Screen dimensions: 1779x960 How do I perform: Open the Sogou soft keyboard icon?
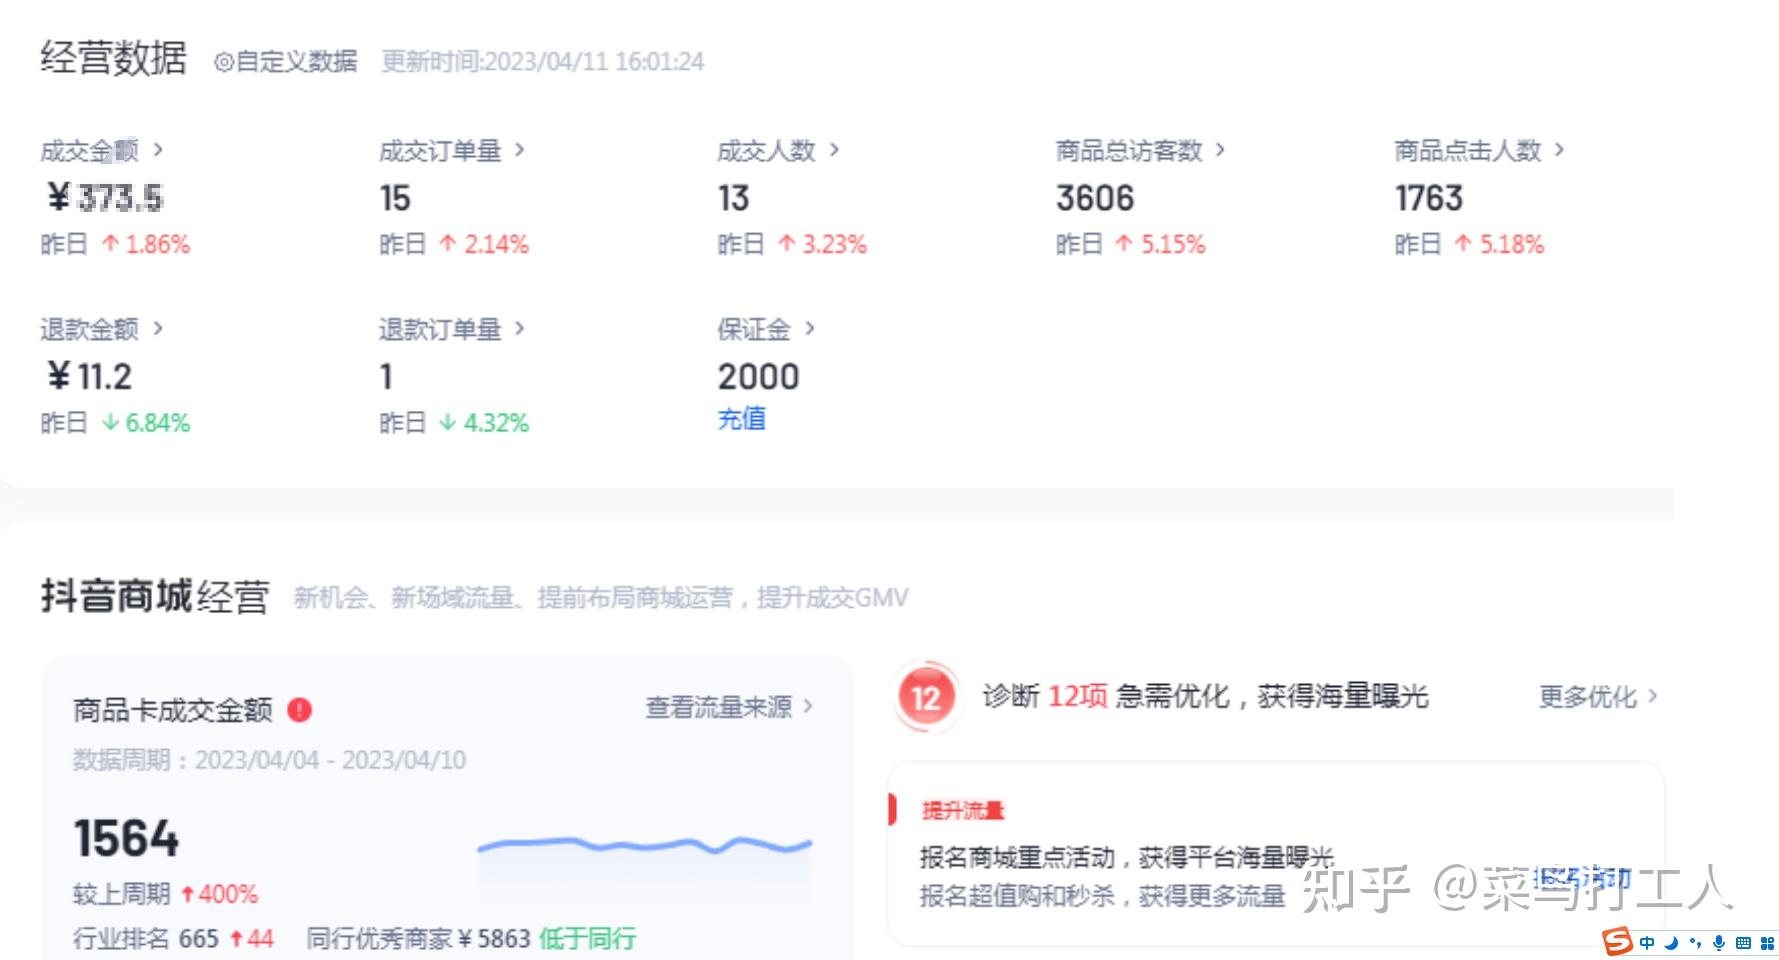point(1743,943)
